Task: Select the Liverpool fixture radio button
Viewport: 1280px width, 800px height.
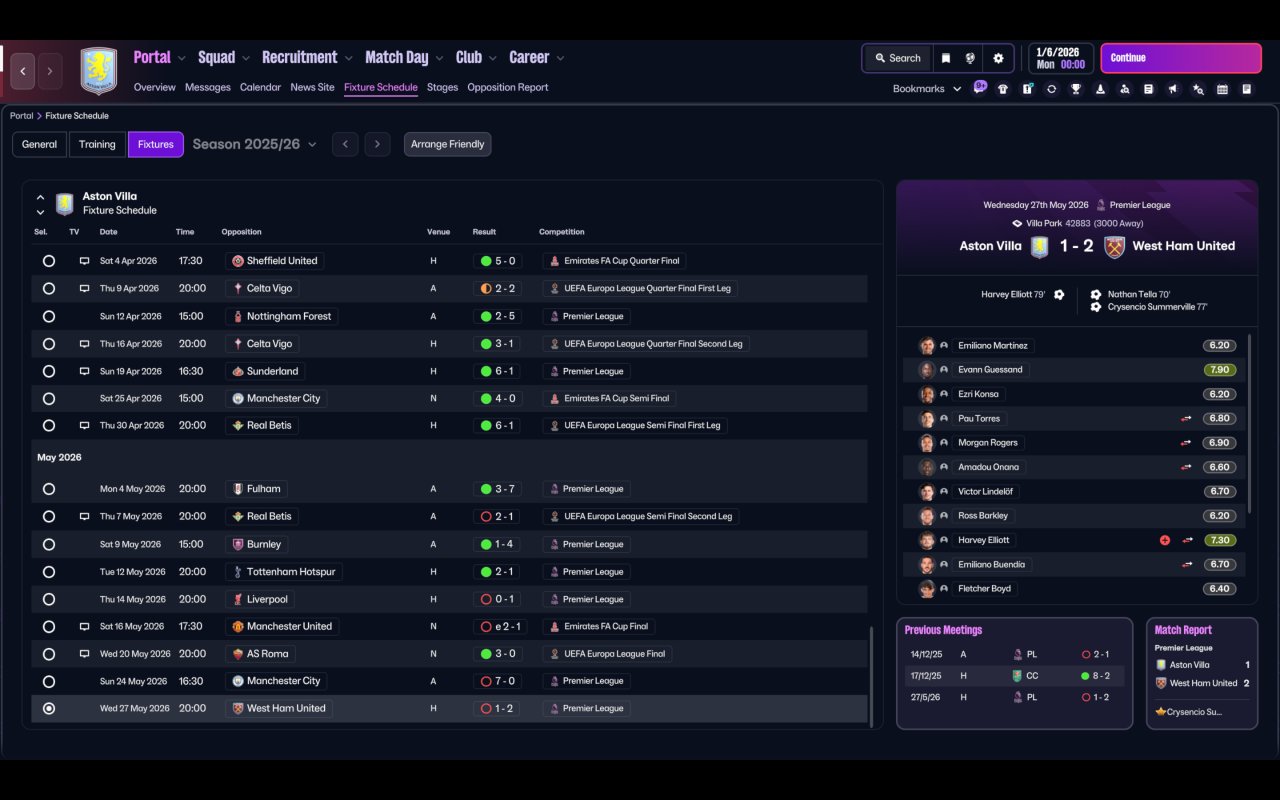Action: [49, 599]
